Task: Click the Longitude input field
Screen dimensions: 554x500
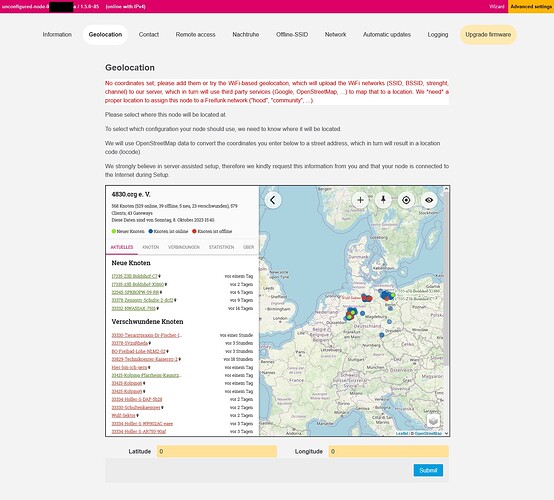Action: (389, 451)
